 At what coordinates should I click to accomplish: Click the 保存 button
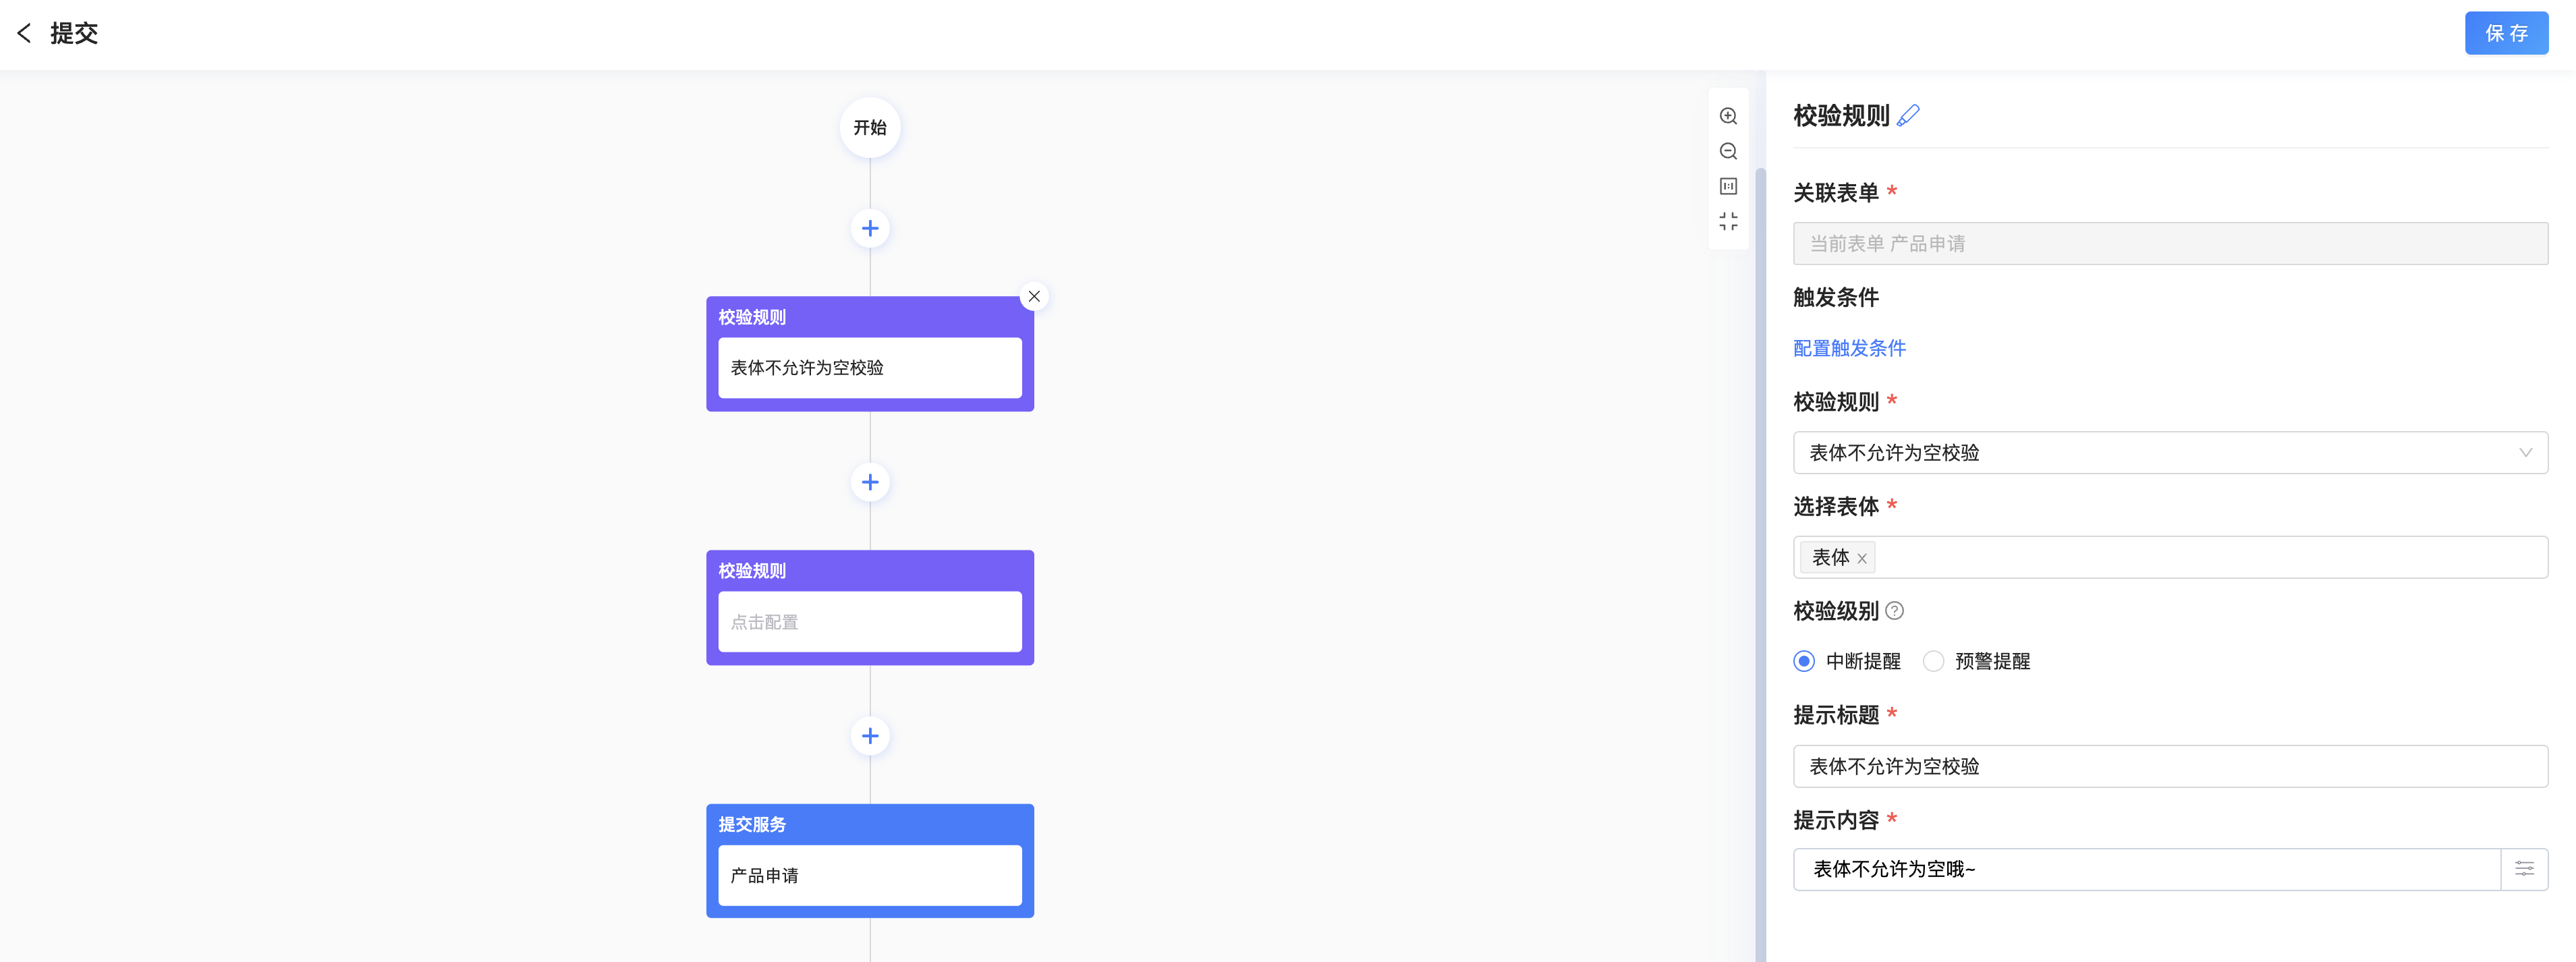point(2506,33)
